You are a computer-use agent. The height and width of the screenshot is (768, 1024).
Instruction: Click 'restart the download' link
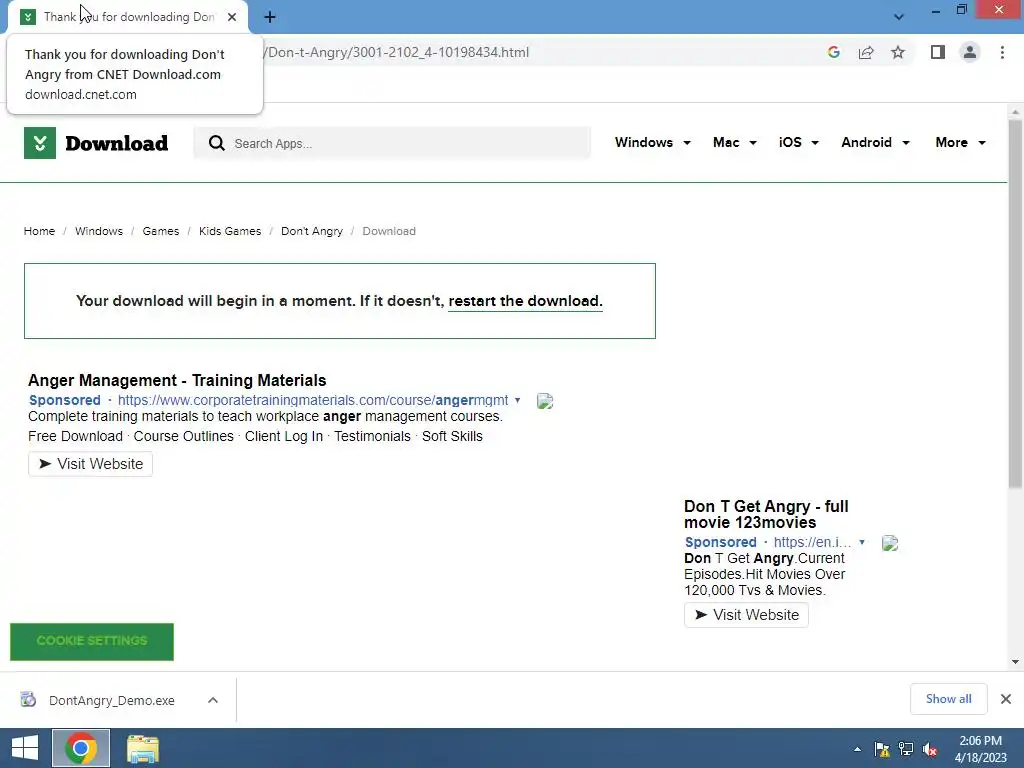[525, 301]
